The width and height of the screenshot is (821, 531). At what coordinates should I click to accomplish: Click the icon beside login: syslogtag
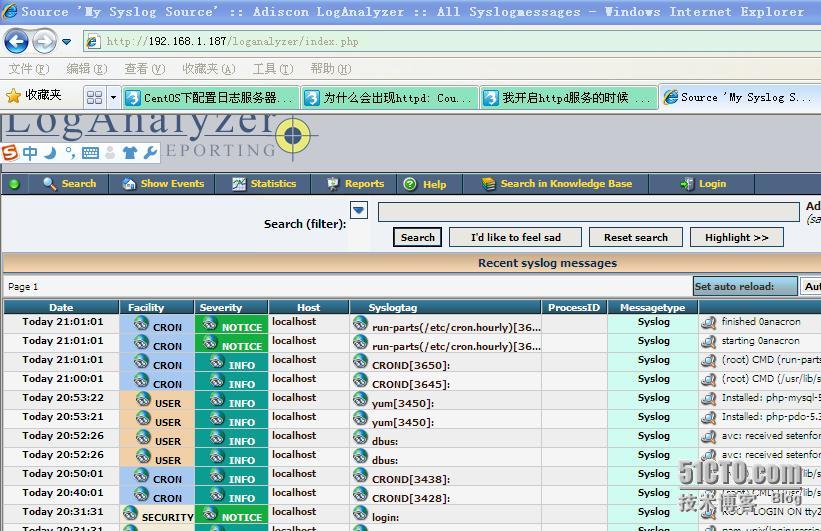coord(360,513)
